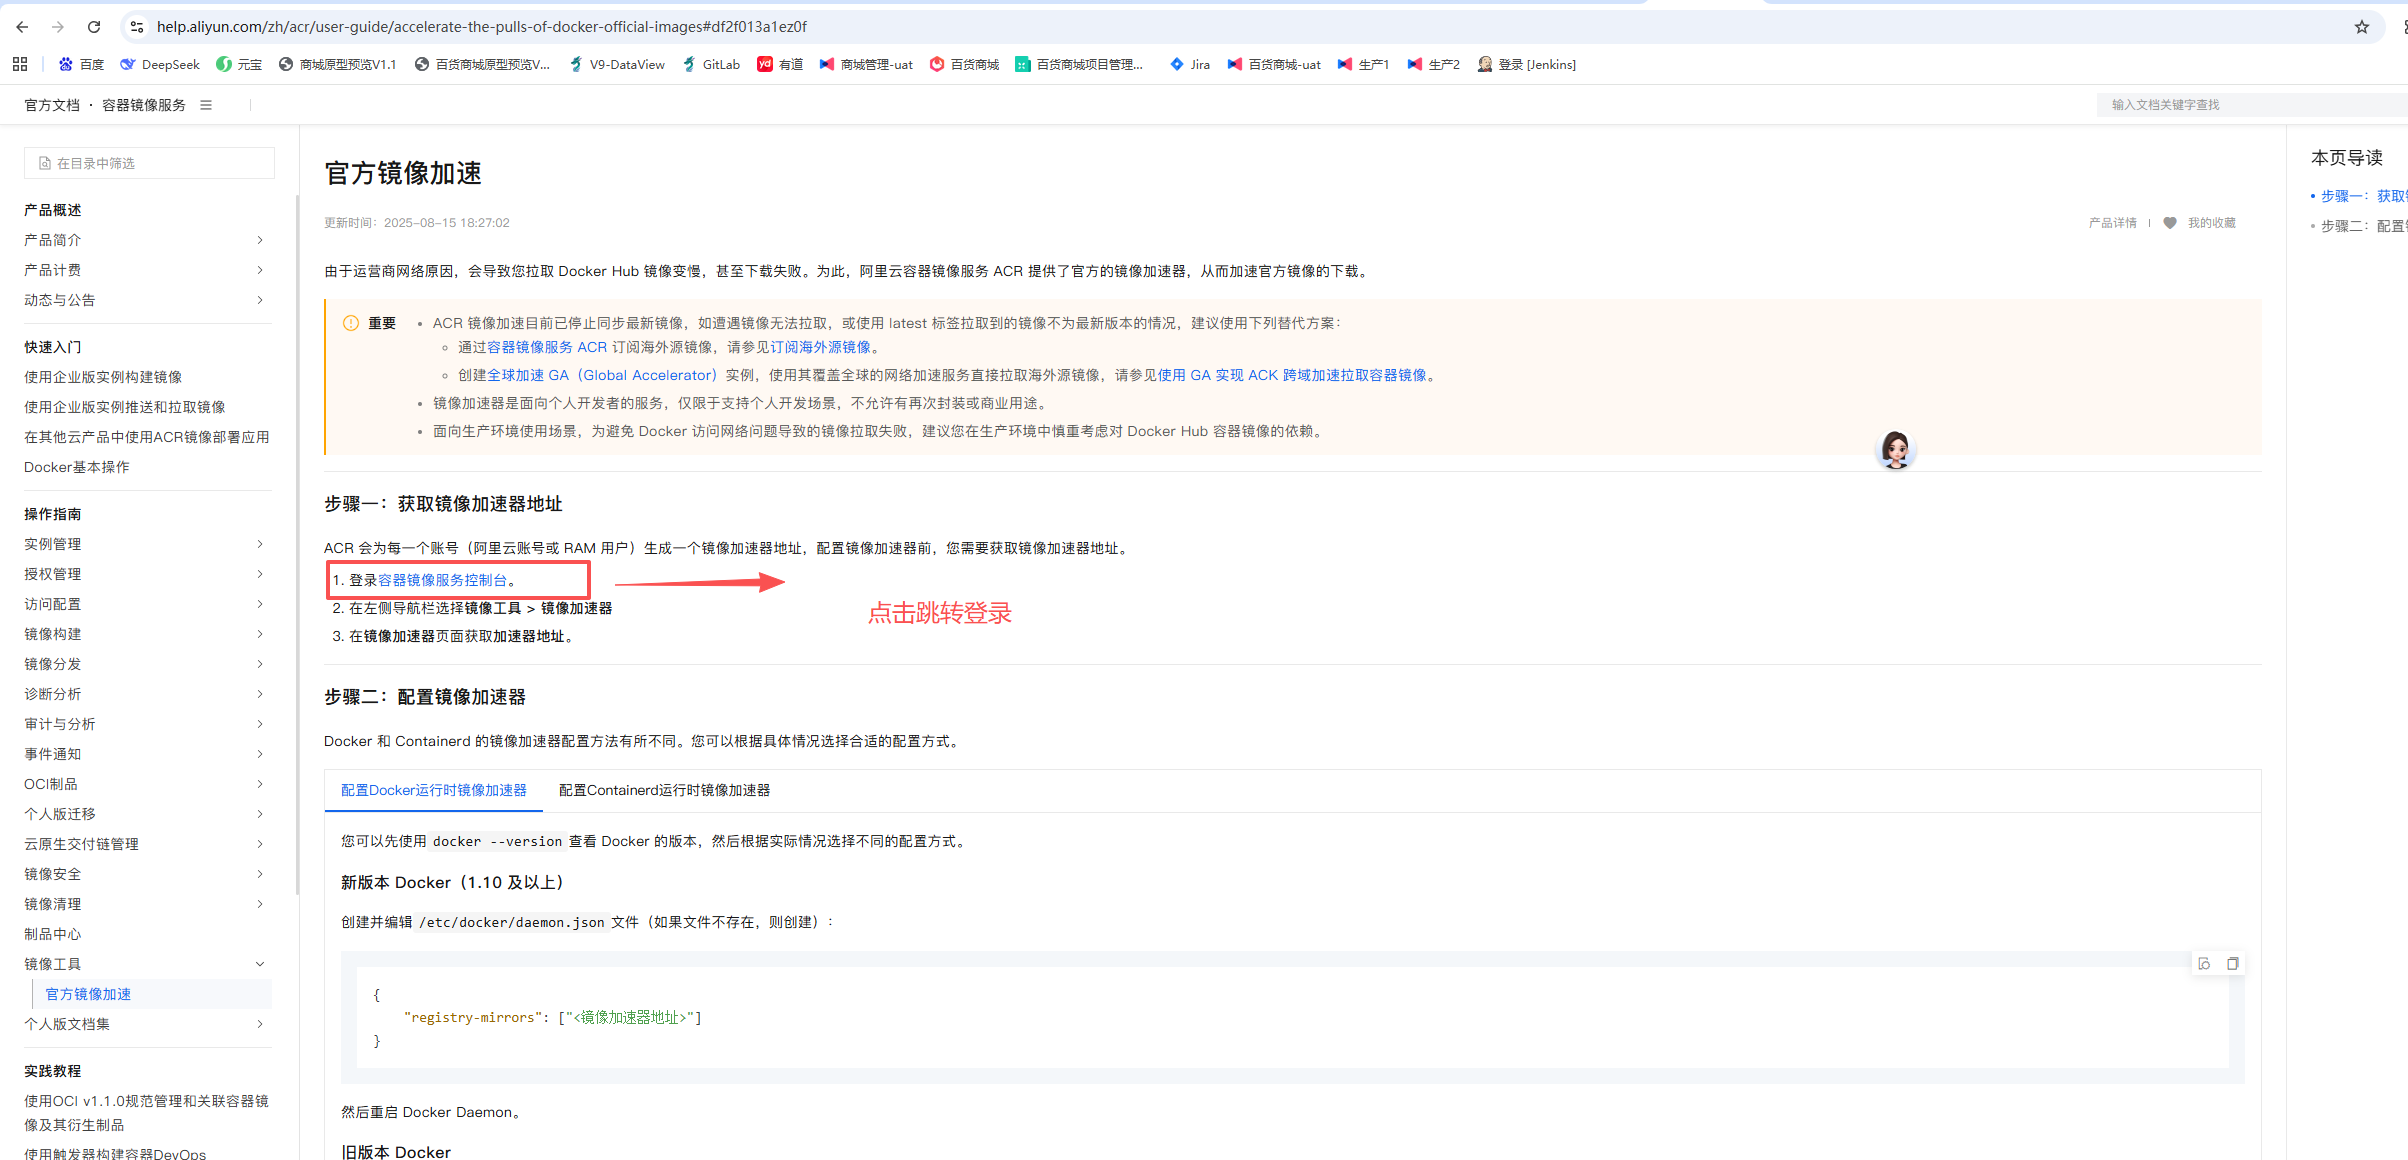The image size is (2408, 1160).
Task: Open the Jira bookmark
Action: [1190, 64]
